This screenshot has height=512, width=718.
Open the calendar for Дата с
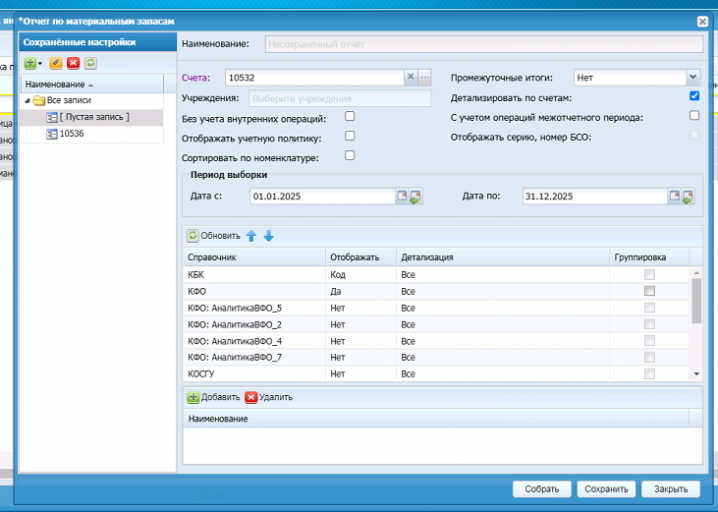(402, 196)
